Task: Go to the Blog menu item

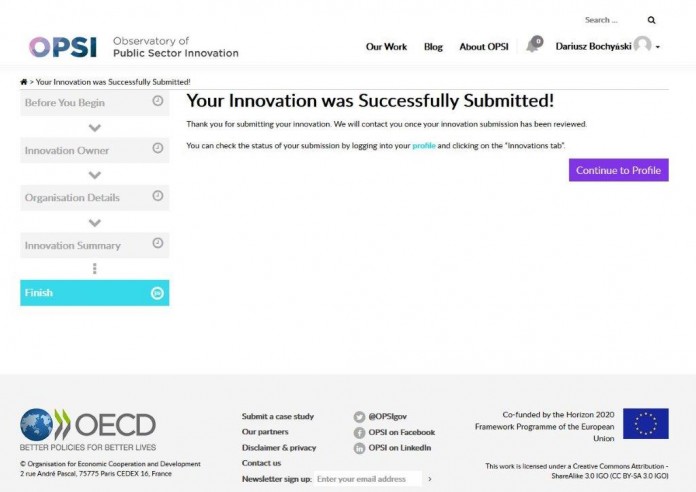Action: [433, 47]
